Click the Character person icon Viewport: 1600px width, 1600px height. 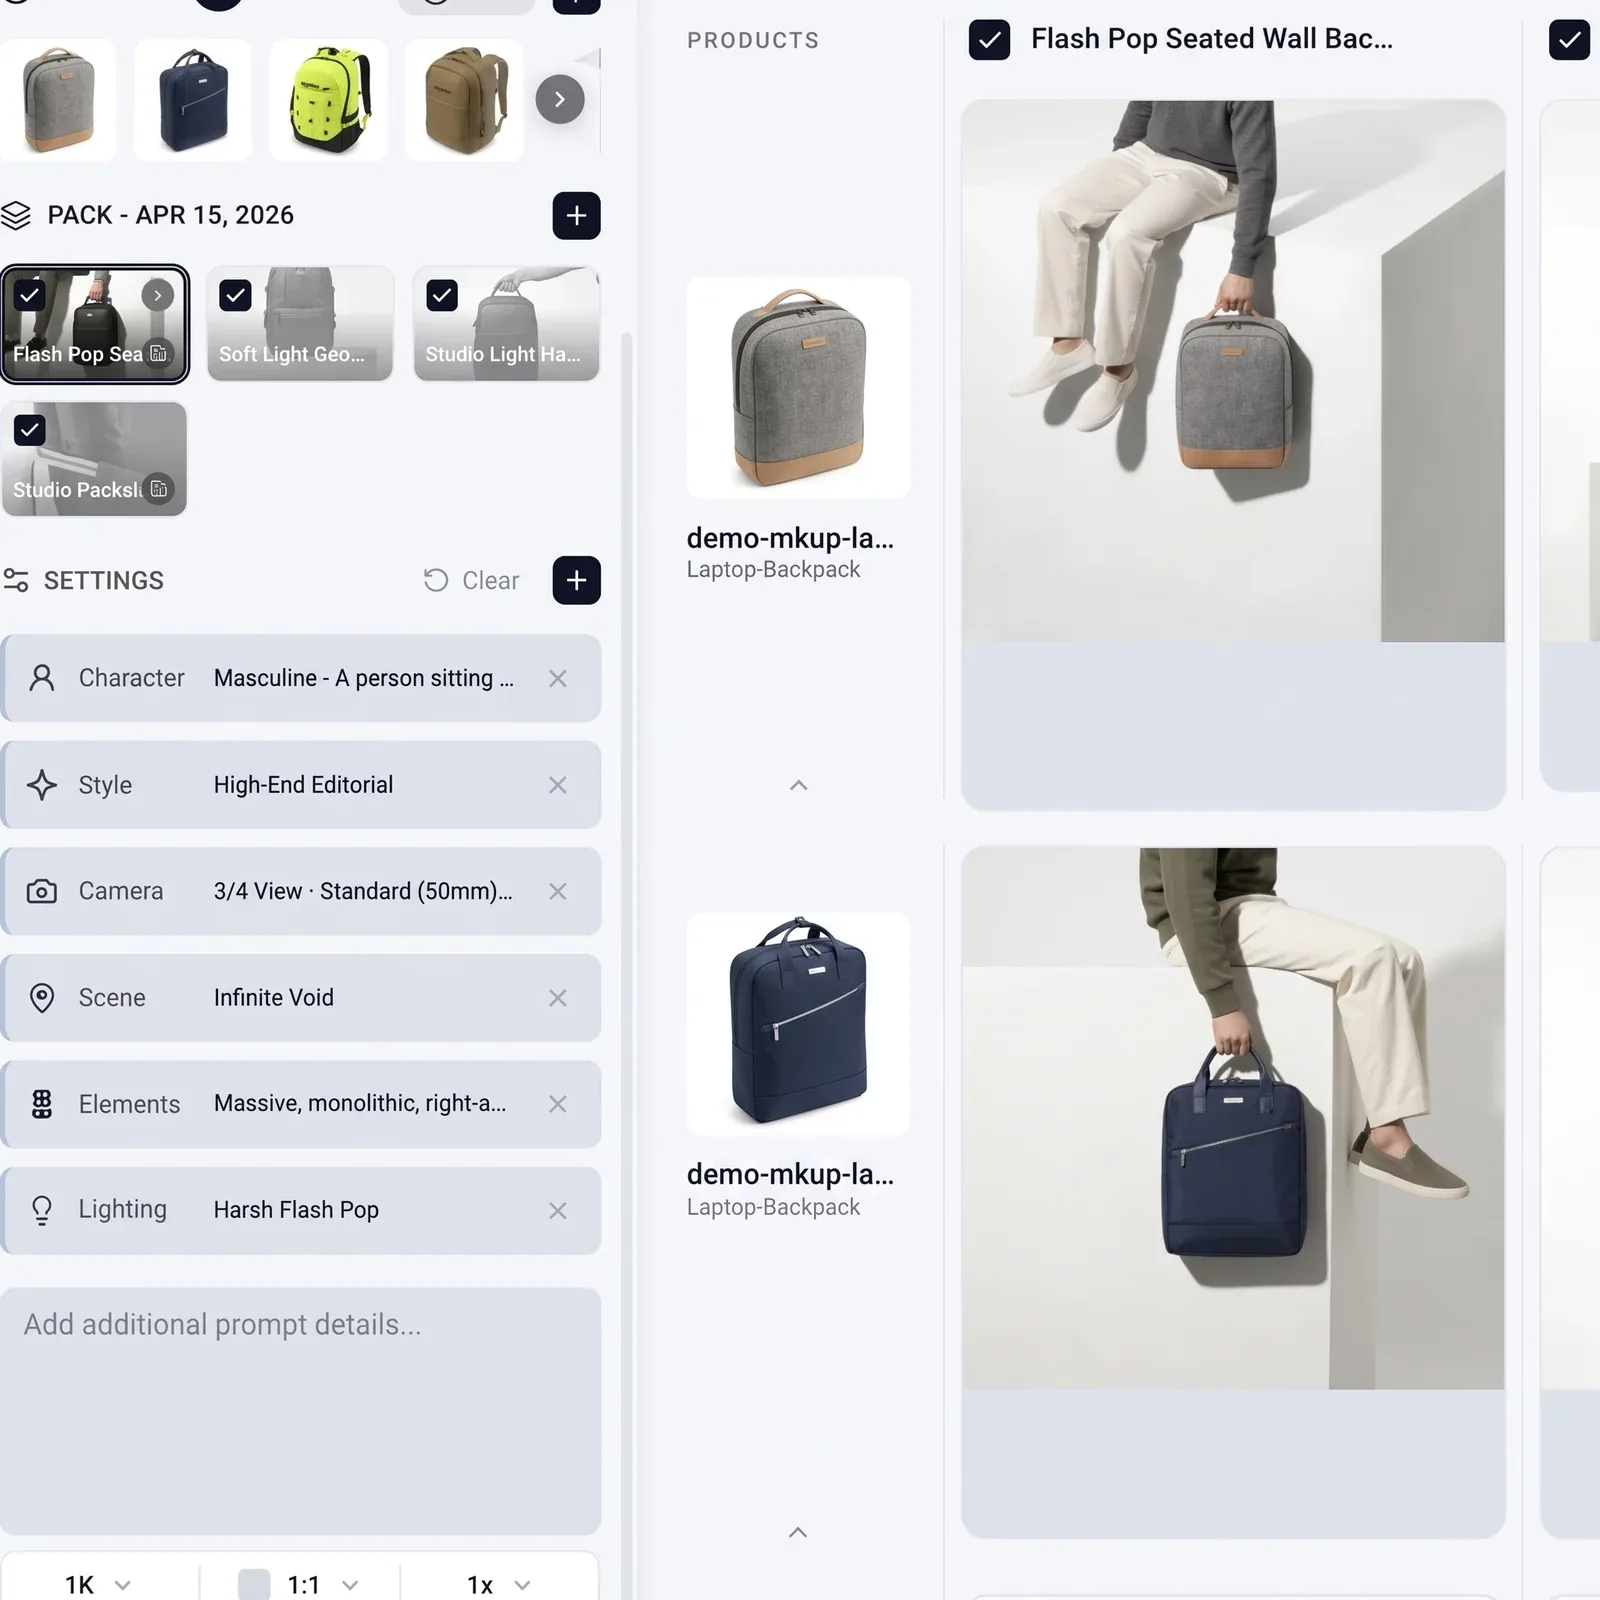coord(42,678)
